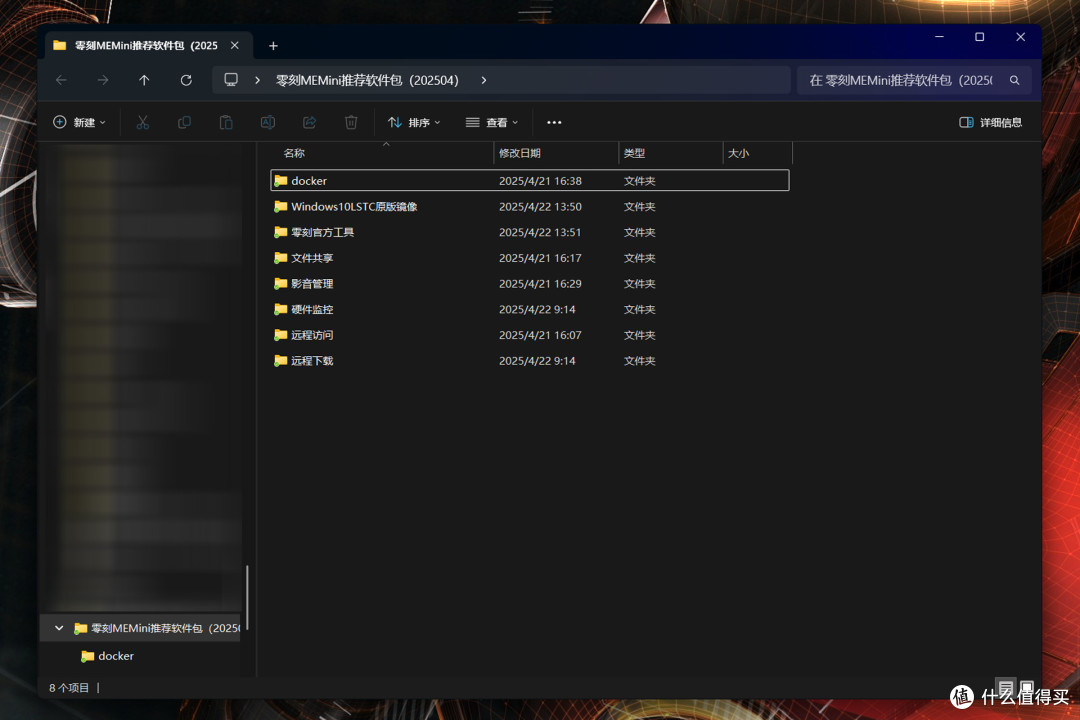Click the search magnifier icon
The height and width of the screenshot is (720, 1080).
tap(1015, 81)
